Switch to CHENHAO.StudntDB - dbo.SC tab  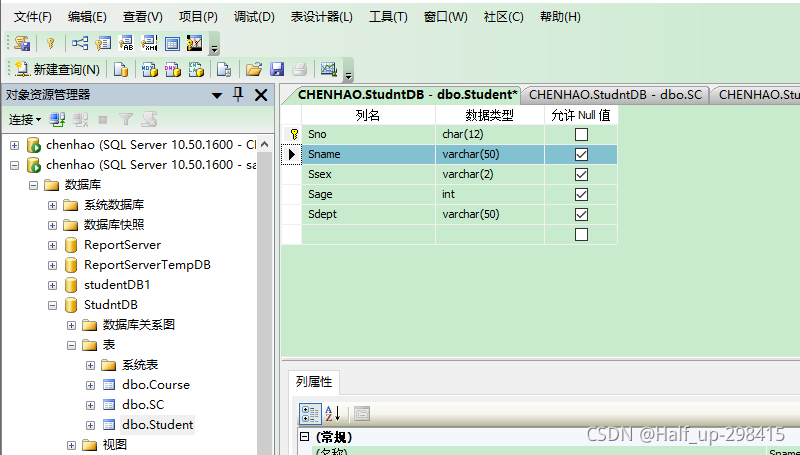pos(615,94)
